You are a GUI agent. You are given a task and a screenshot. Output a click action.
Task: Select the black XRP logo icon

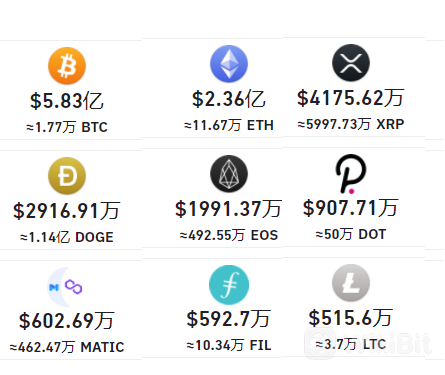pos(351,63)
